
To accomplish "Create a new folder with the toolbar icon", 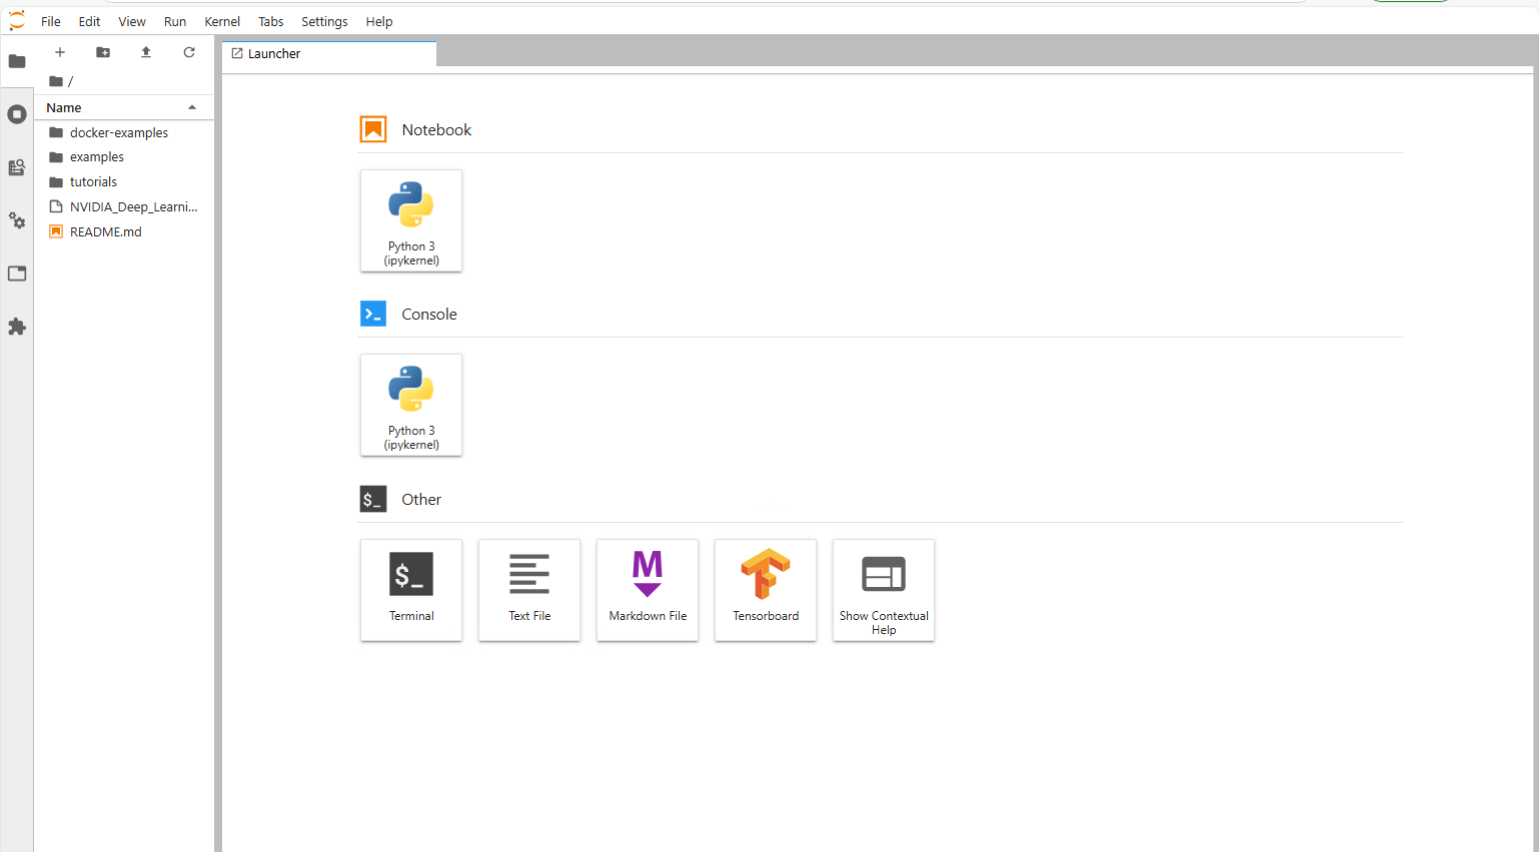I will tap(103, 52).
